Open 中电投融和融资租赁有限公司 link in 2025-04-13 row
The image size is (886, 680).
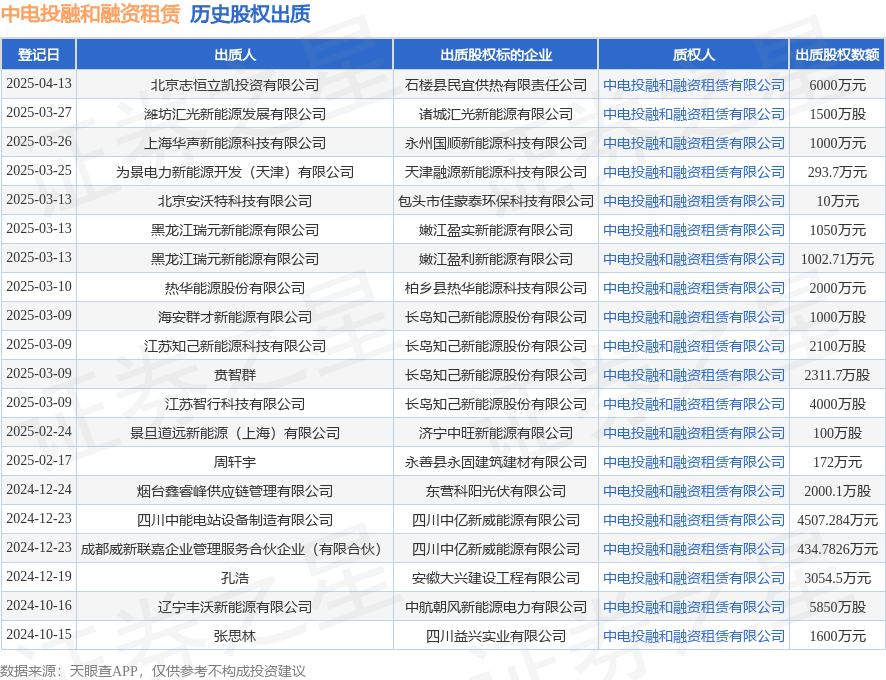coord(694,85)
